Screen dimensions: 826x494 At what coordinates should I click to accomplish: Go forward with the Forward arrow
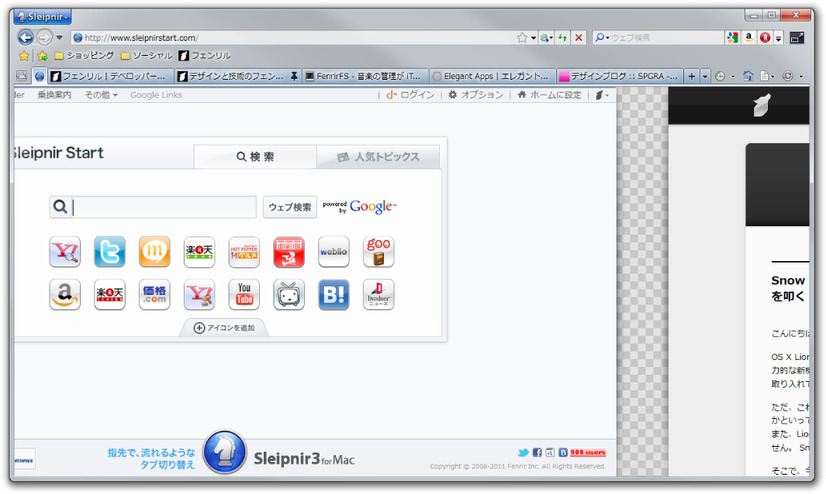44,37
